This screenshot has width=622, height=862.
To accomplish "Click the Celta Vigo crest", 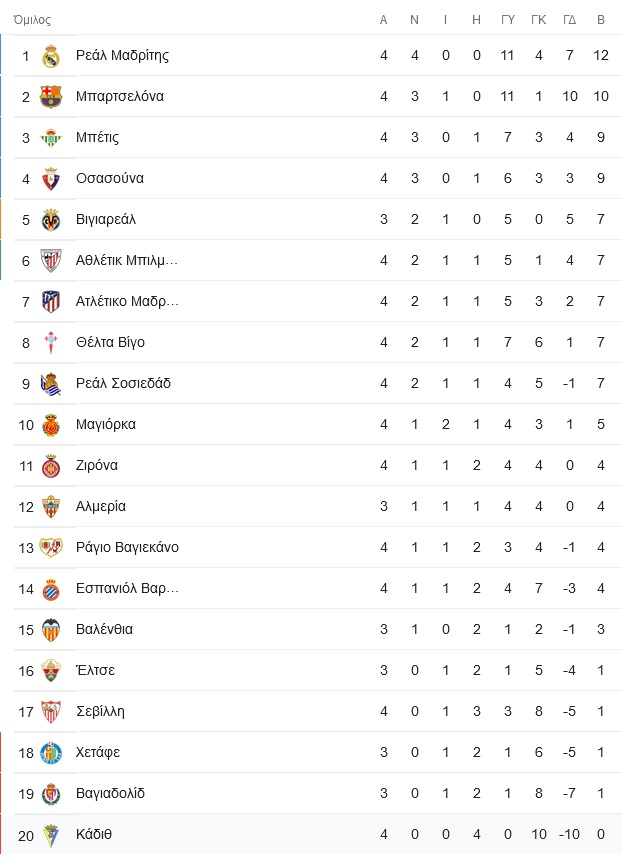I will pos(51,343).
